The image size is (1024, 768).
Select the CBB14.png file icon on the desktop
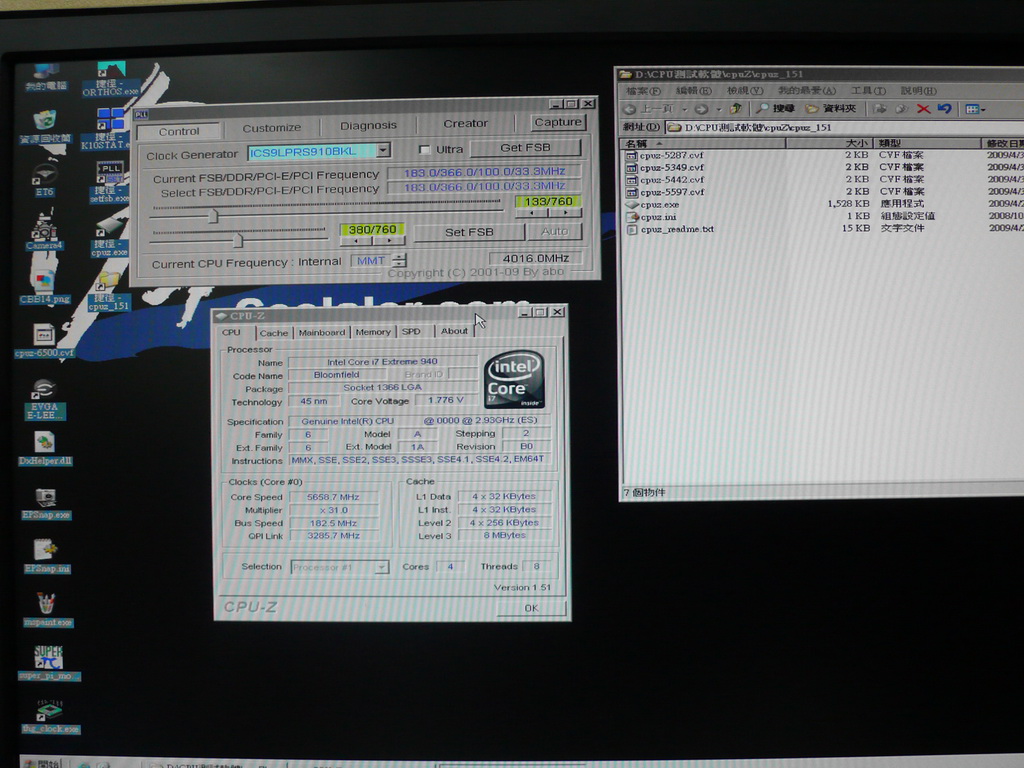[44, 287]
